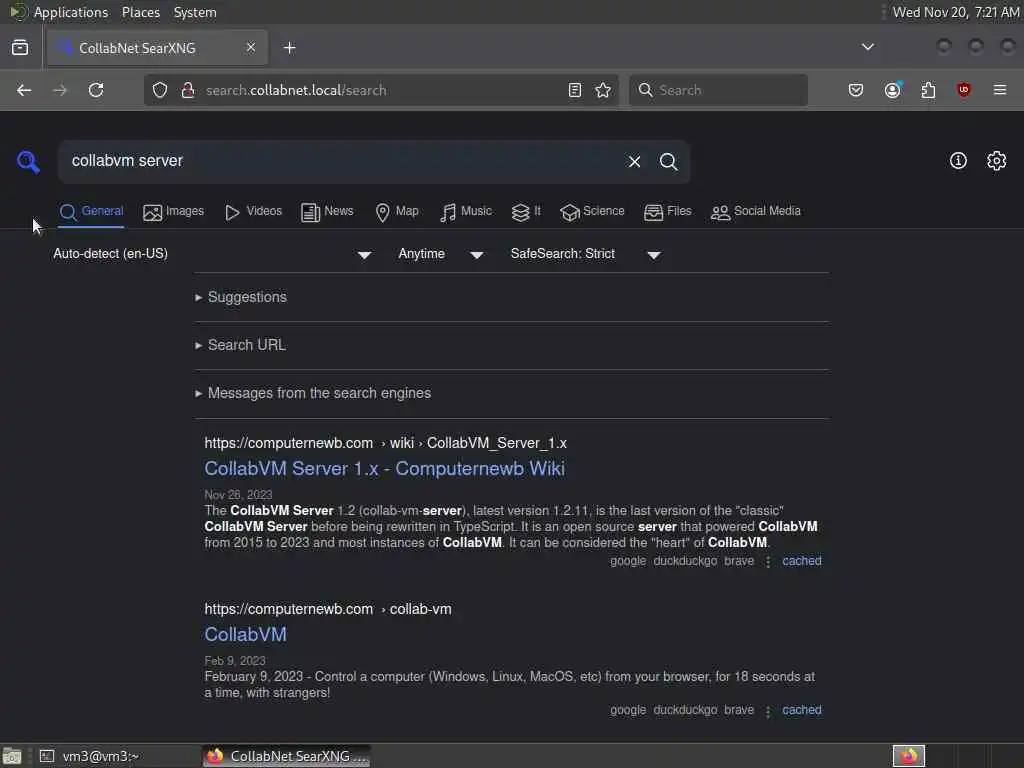Viewport: 1024px width, 768px height.
Task: Switch to the Images category
Action: pos(174,212)
